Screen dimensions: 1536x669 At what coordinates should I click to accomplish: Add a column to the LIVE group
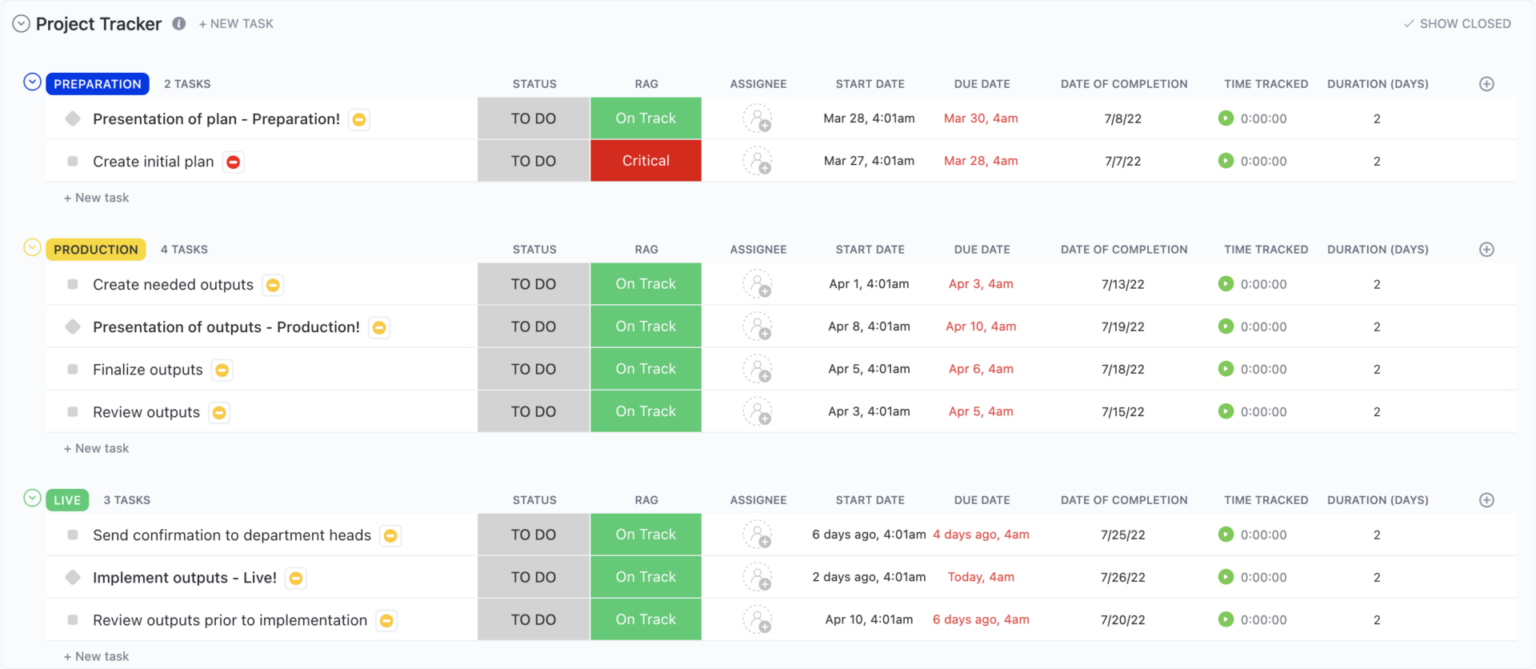coord(1486,500)
